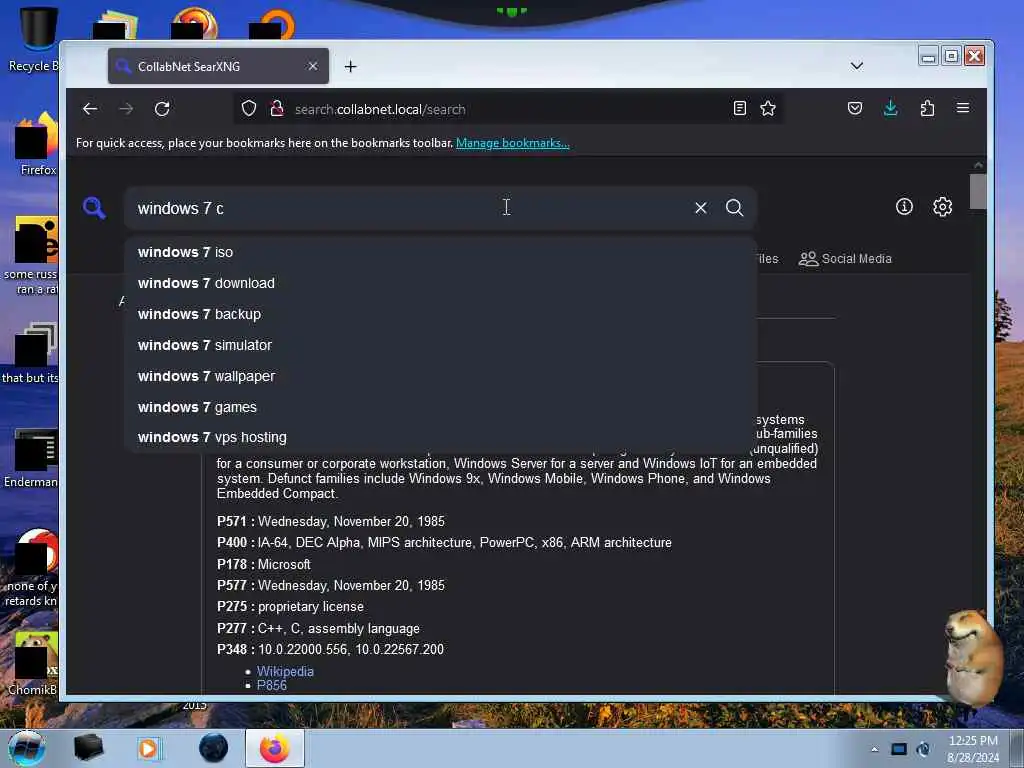The width and height of the screenshot is (1024, 768).
Task: Choose suggestion windows 7 iso
Action: tap(441, 252)
